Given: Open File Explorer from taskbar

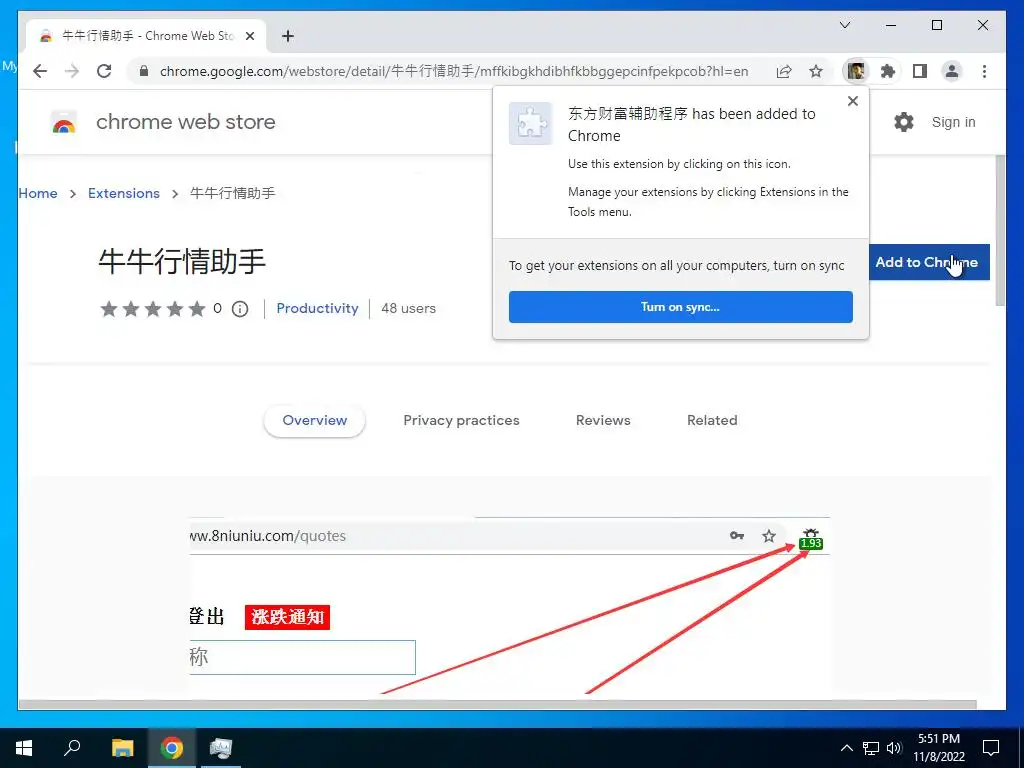Looking at the screenshot, I should pos(122,748).
